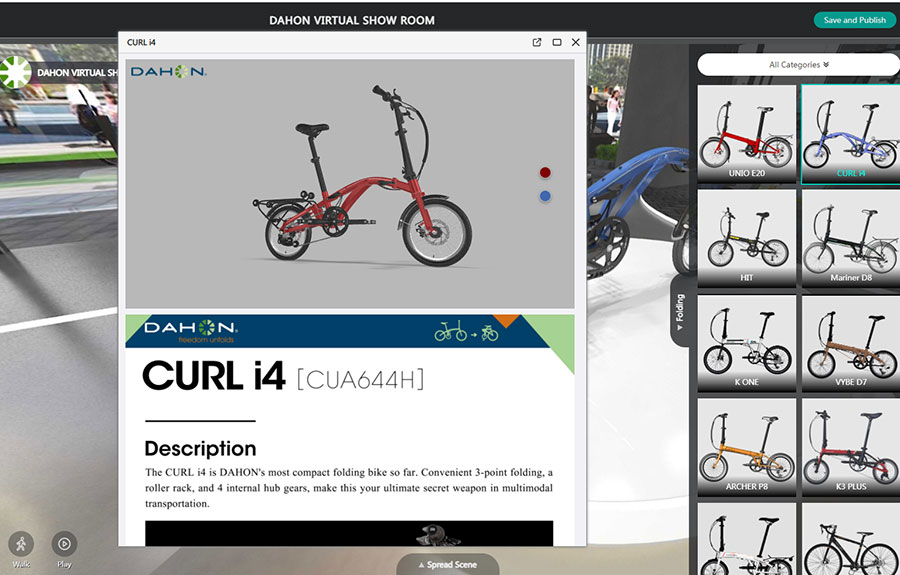Screen dimensions: 900x575
Task: Expand the Spread Scene panel
Action: pos(447,565)
